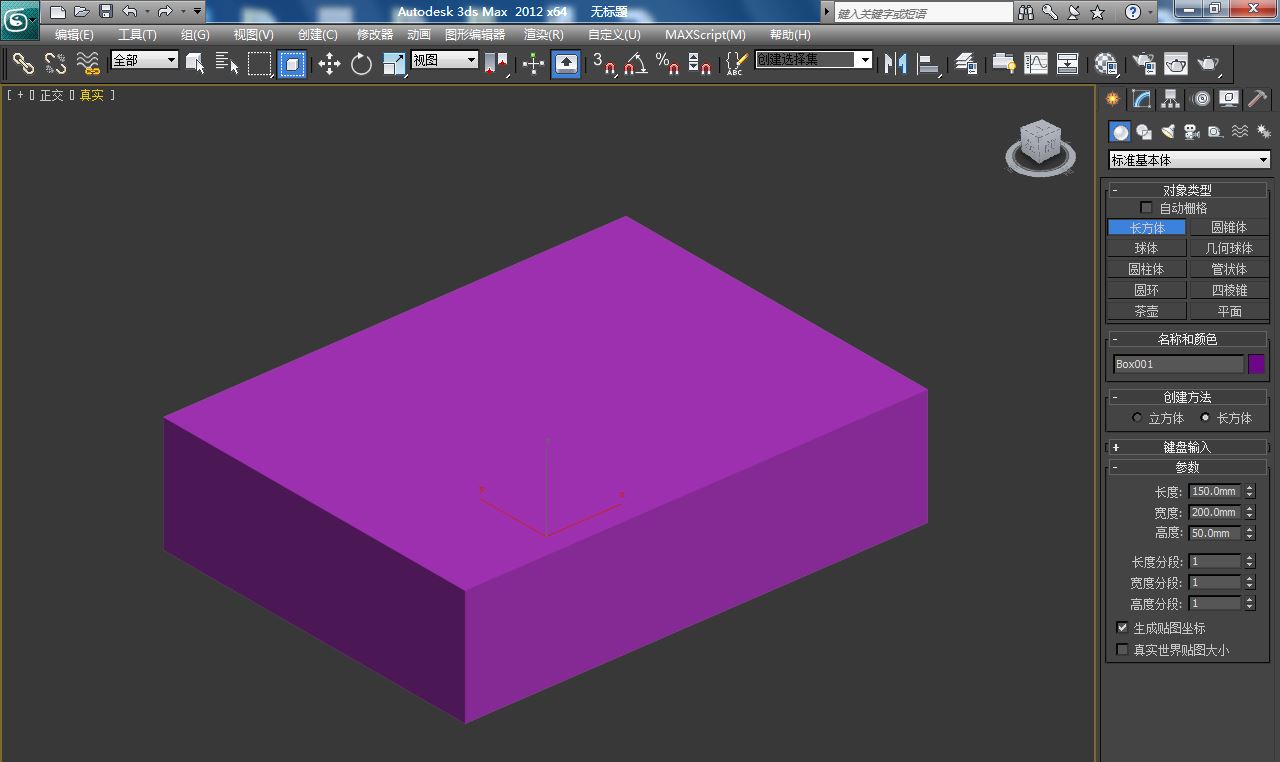Switch to Lights category in Create panel

click(x=1167, y=132)
